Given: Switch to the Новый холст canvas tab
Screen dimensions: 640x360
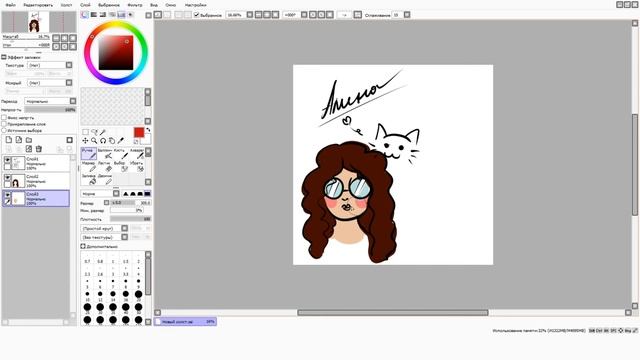Looking at the screenshot, I should tap(185, 322).
